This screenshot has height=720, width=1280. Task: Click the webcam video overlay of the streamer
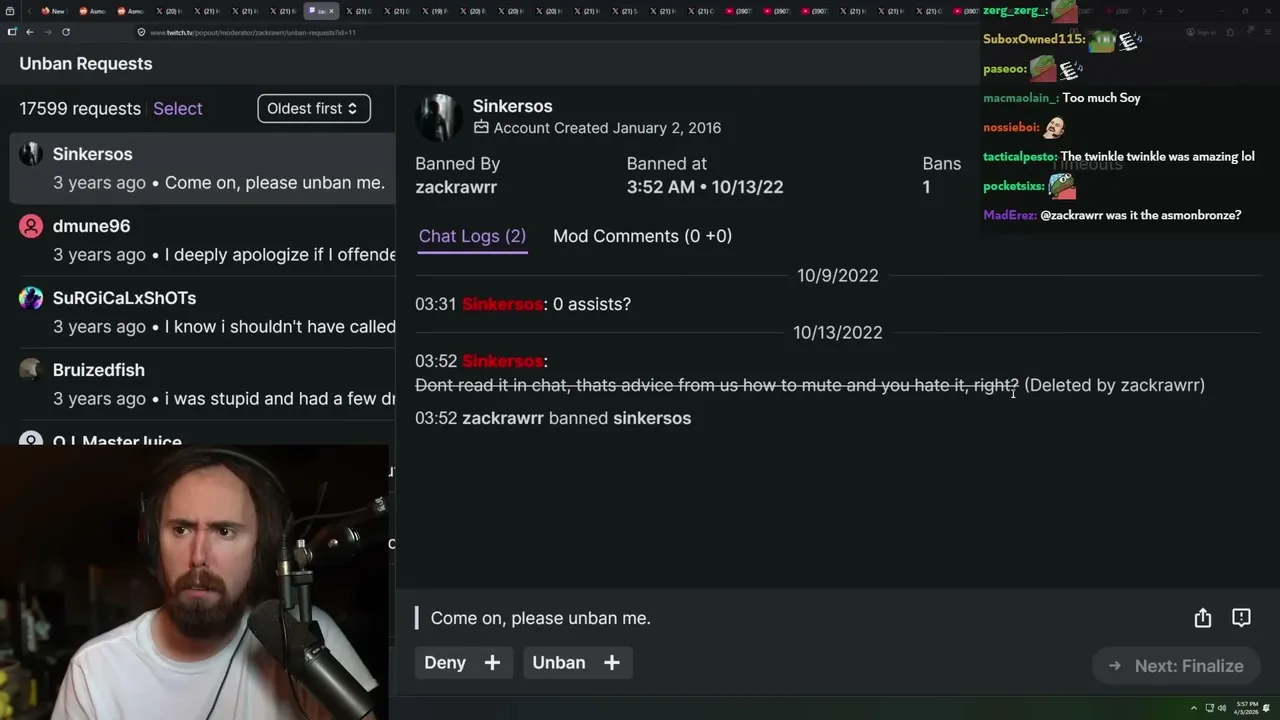194,582
